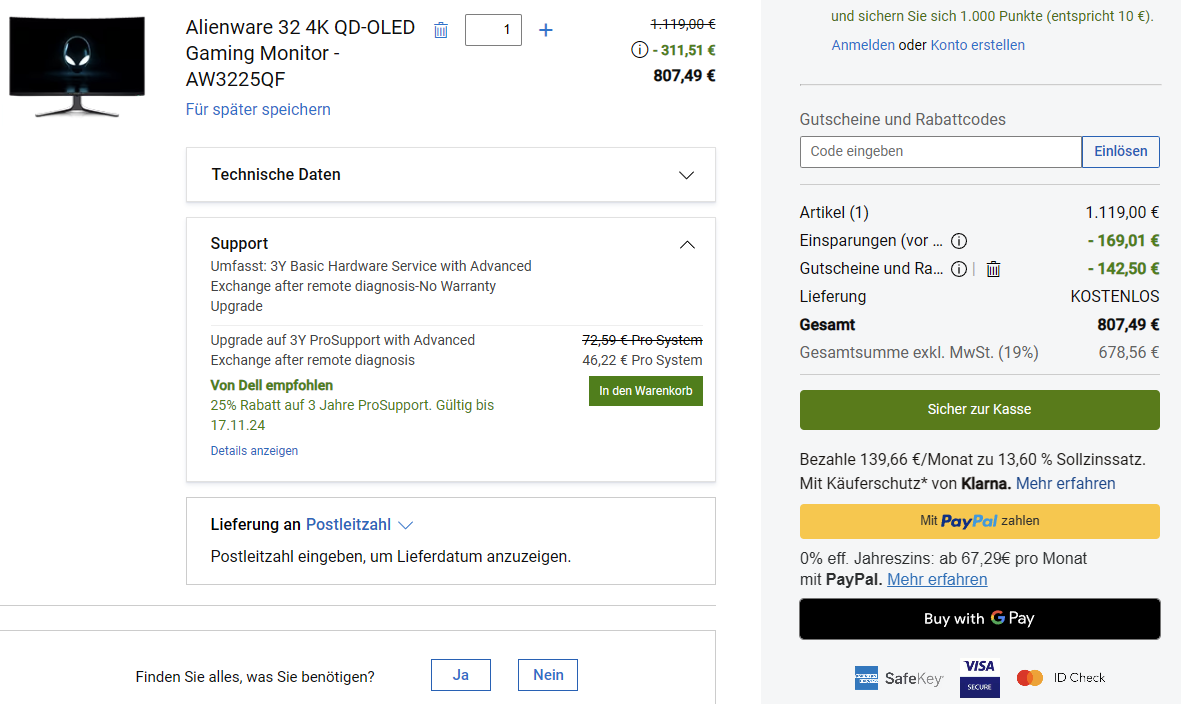
Task: Click the Lieferung KOSTENLOS value
Action: pos(1115,297)
